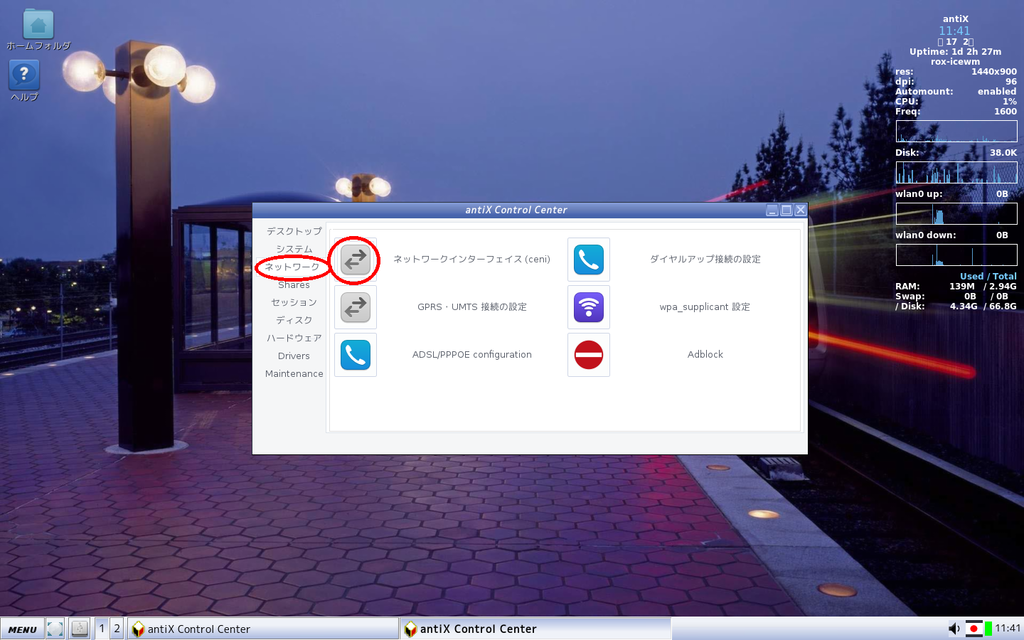Click the ADSL/PPPOE configuration label
The width and height of the screenshot is (1024, 640).
472,355
